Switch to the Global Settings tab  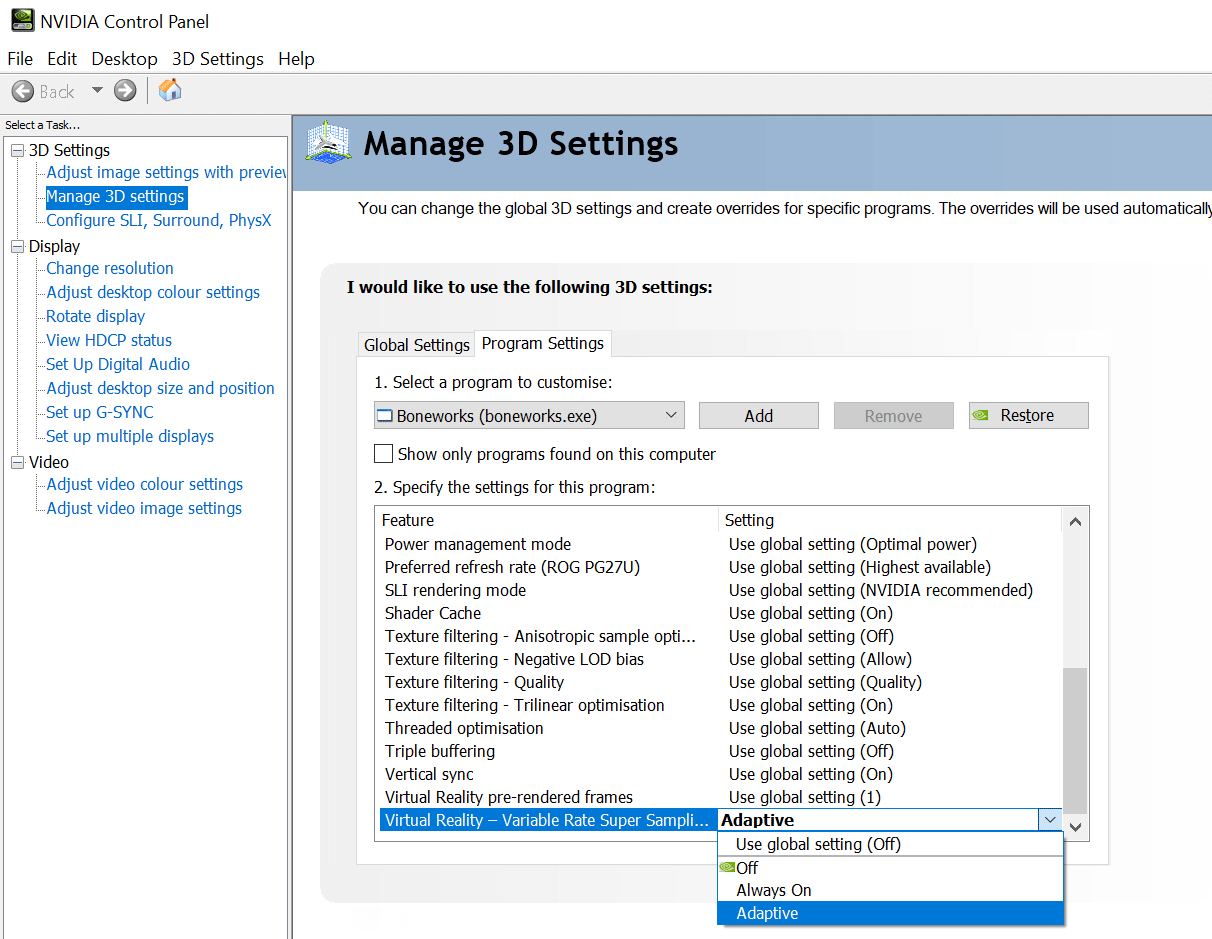[416, 345]
